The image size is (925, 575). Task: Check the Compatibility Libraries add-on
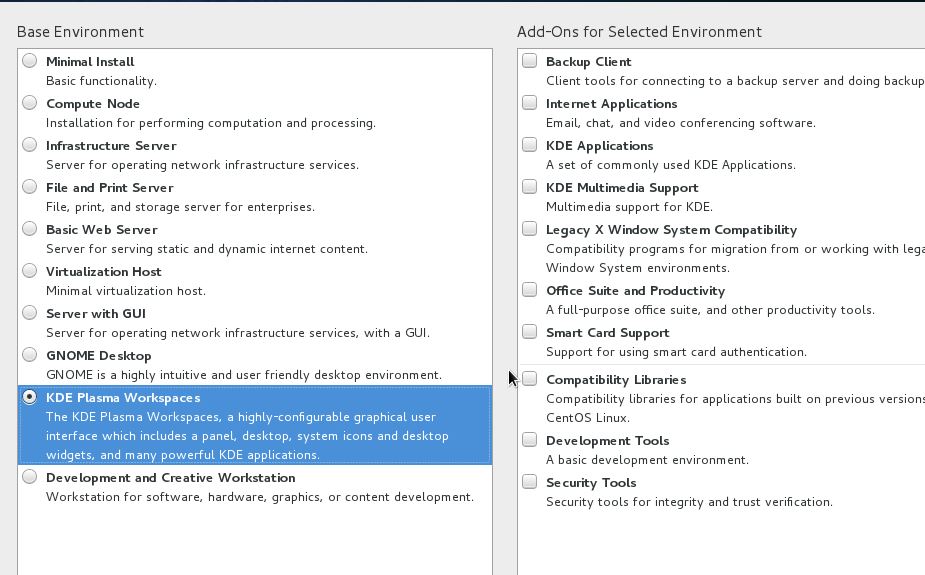pyautogui.click(x=529, y=379)
